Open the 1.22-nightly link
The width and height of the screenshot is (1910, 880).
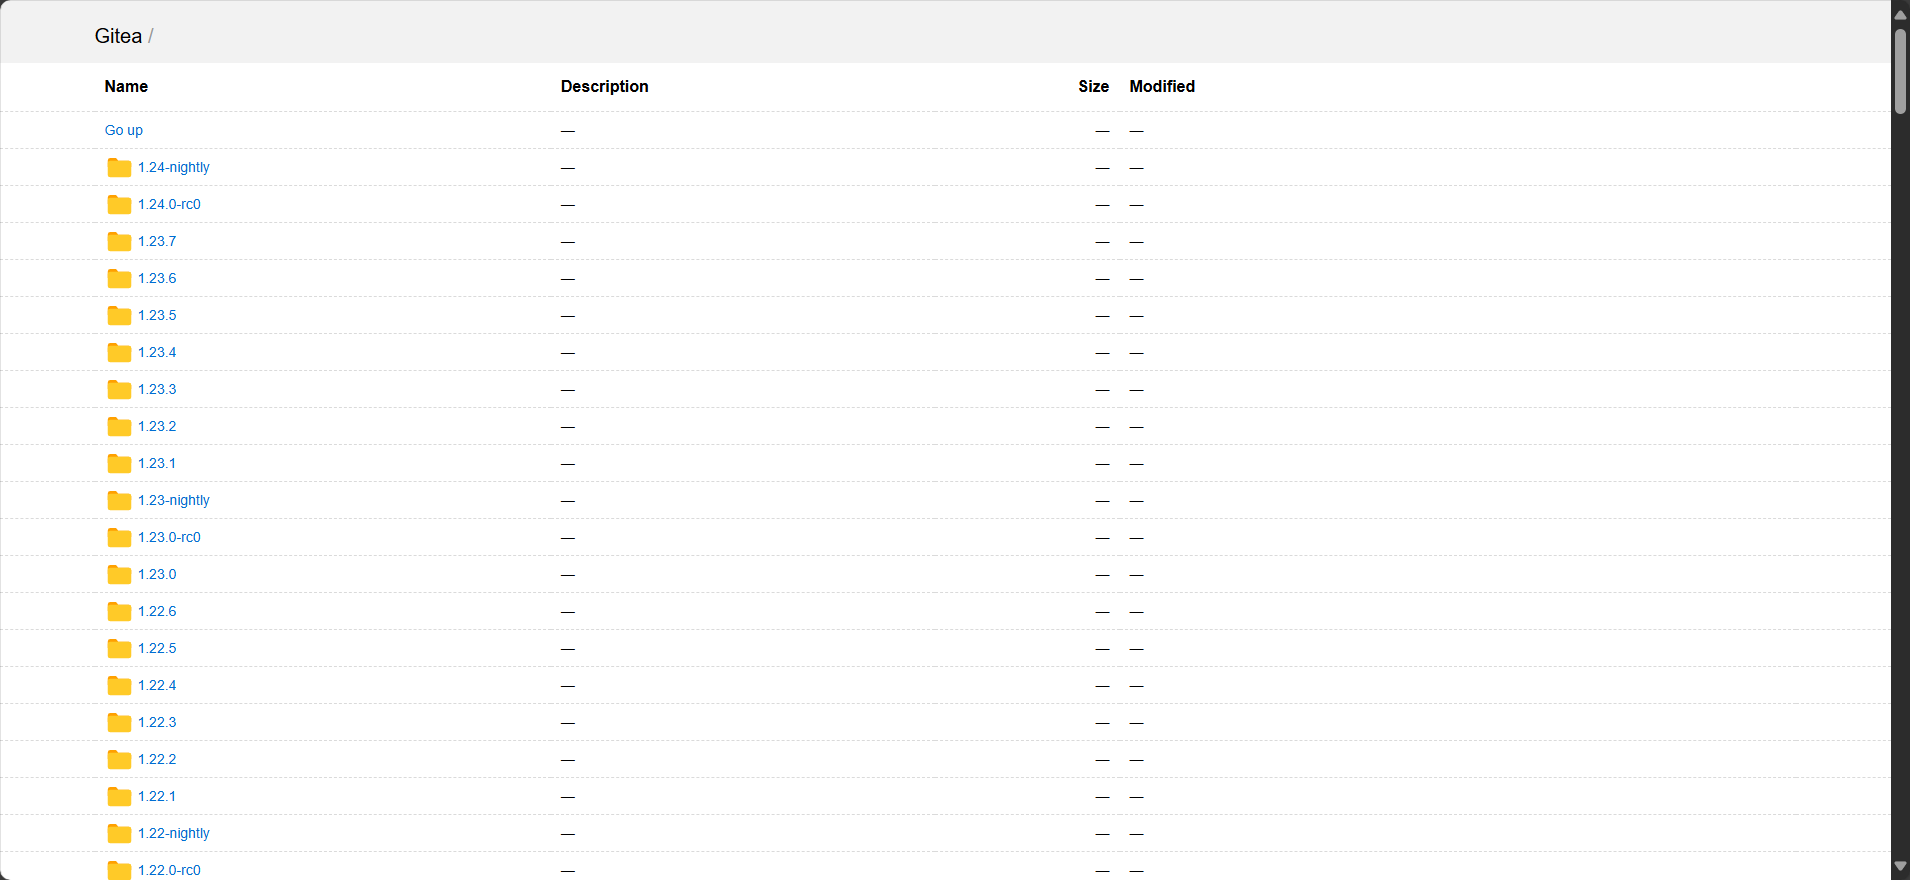click(174, 833)
